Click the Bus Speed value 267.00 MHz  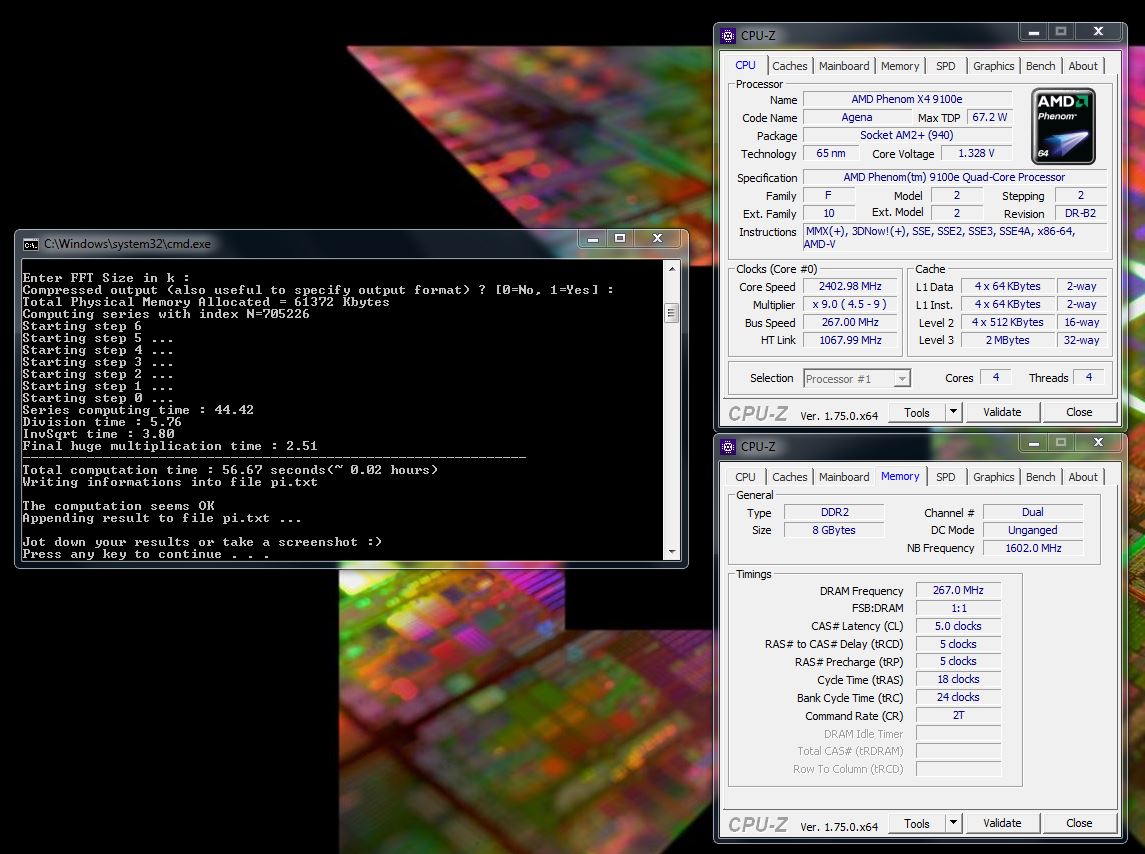(850, 322)
